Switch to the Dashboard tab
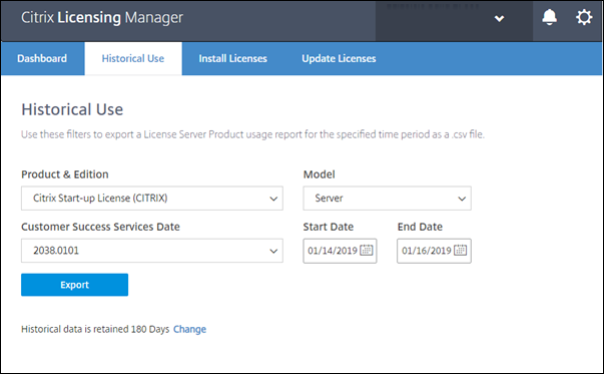The image size is (604, 374). click(x=42, y=59)
